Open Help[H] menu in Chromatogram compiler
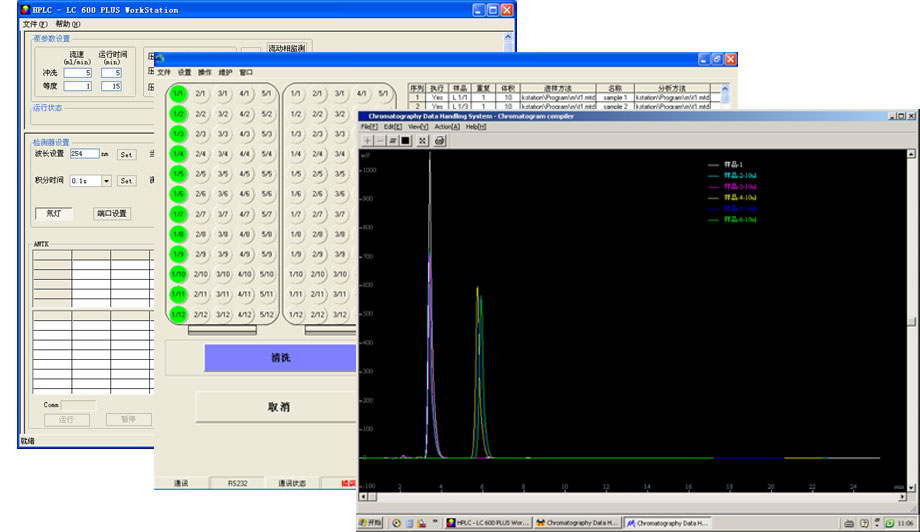This screenshot has width=920, height=532. coord(476,127)
